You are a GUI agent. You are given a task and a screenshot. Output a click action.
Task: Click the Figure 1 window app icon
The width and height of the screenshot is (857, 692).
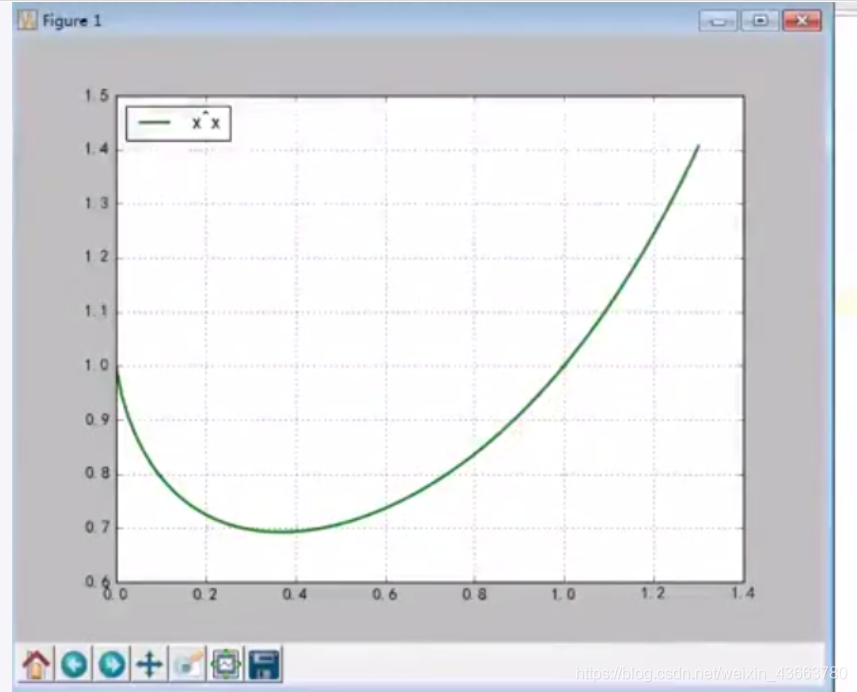(x=27, y=21)
